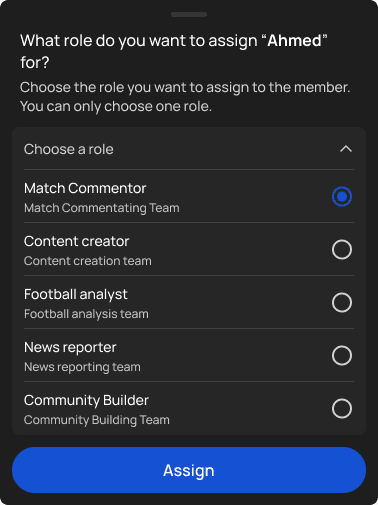Click the Assign button
The height and width of the screenshot is (505, 378).
click(189, 470)
